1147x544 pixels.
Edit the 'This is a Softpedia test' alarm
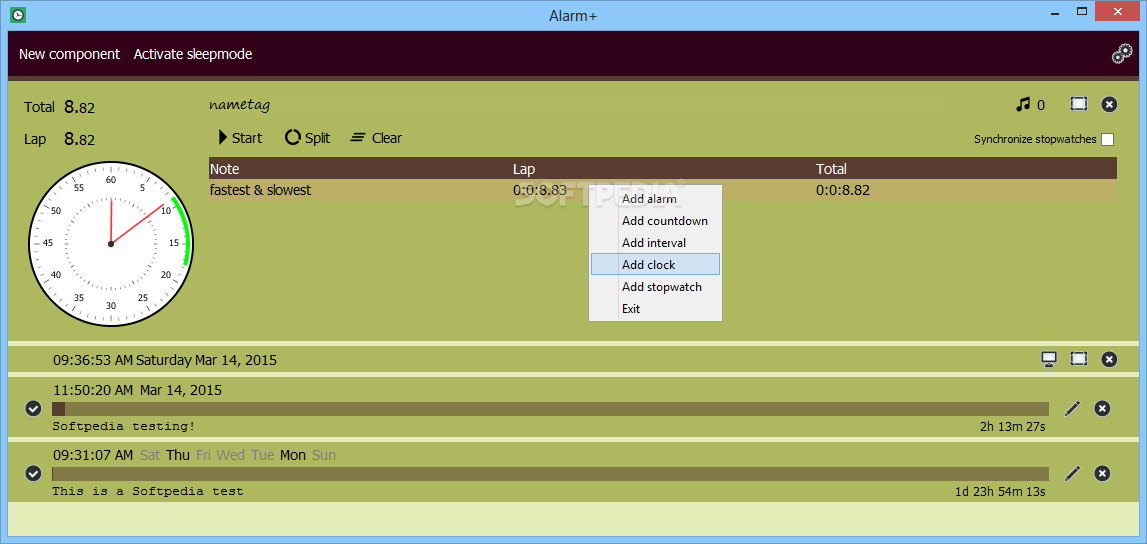click(1072, 474)
